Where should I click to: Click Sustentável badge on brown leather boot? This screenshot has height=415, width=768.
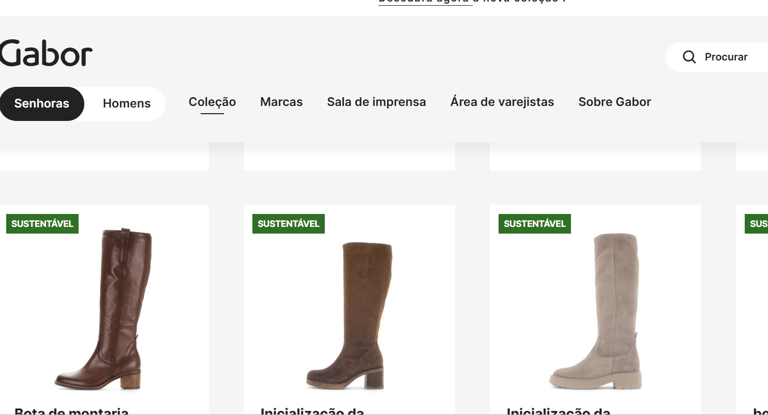(x=42, y=224)
